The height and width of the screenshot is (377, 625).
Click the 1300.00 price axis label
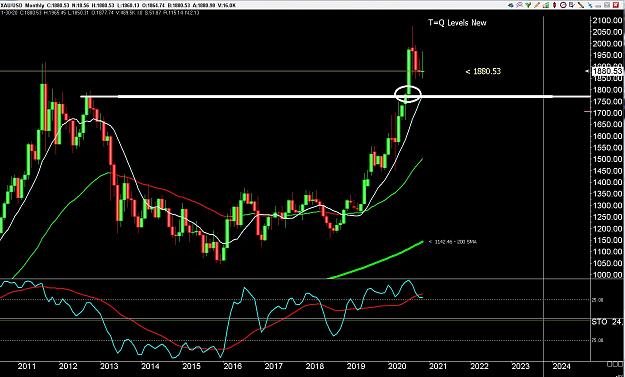click(x=607, y=205)
